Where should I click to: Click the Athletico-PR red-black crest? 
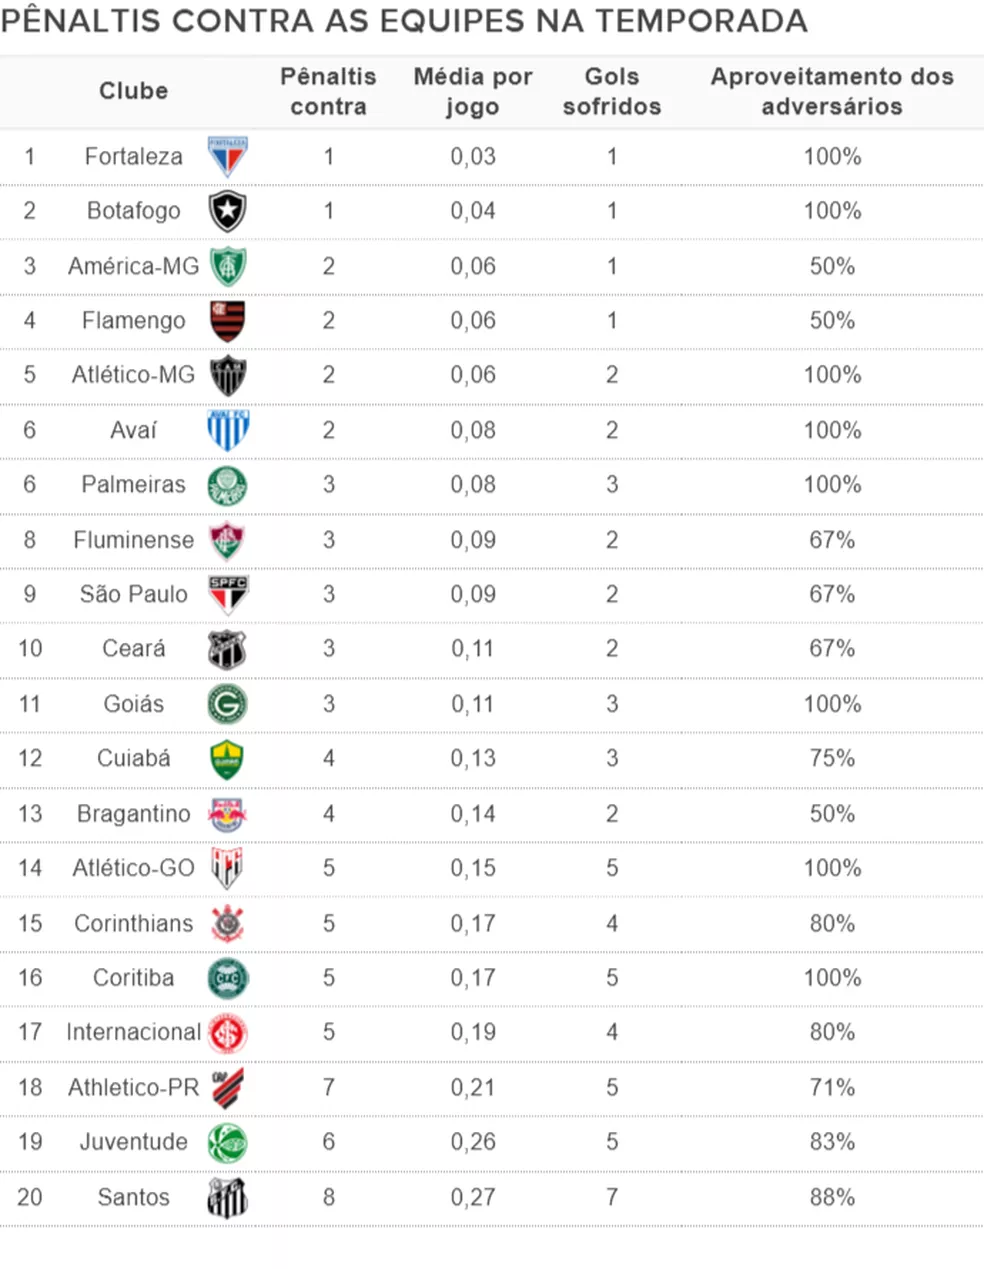coord(228,1087)
